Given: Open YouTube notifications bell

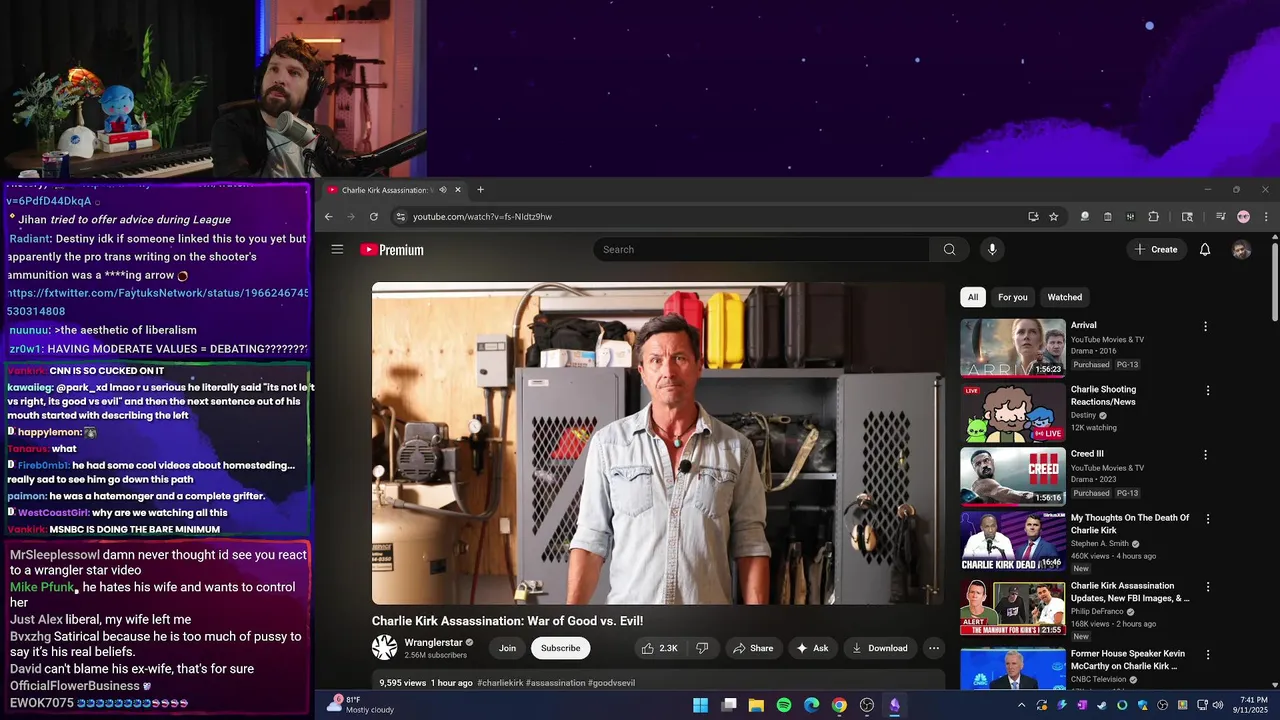Looking at the screenshot, I should 1205,249.
